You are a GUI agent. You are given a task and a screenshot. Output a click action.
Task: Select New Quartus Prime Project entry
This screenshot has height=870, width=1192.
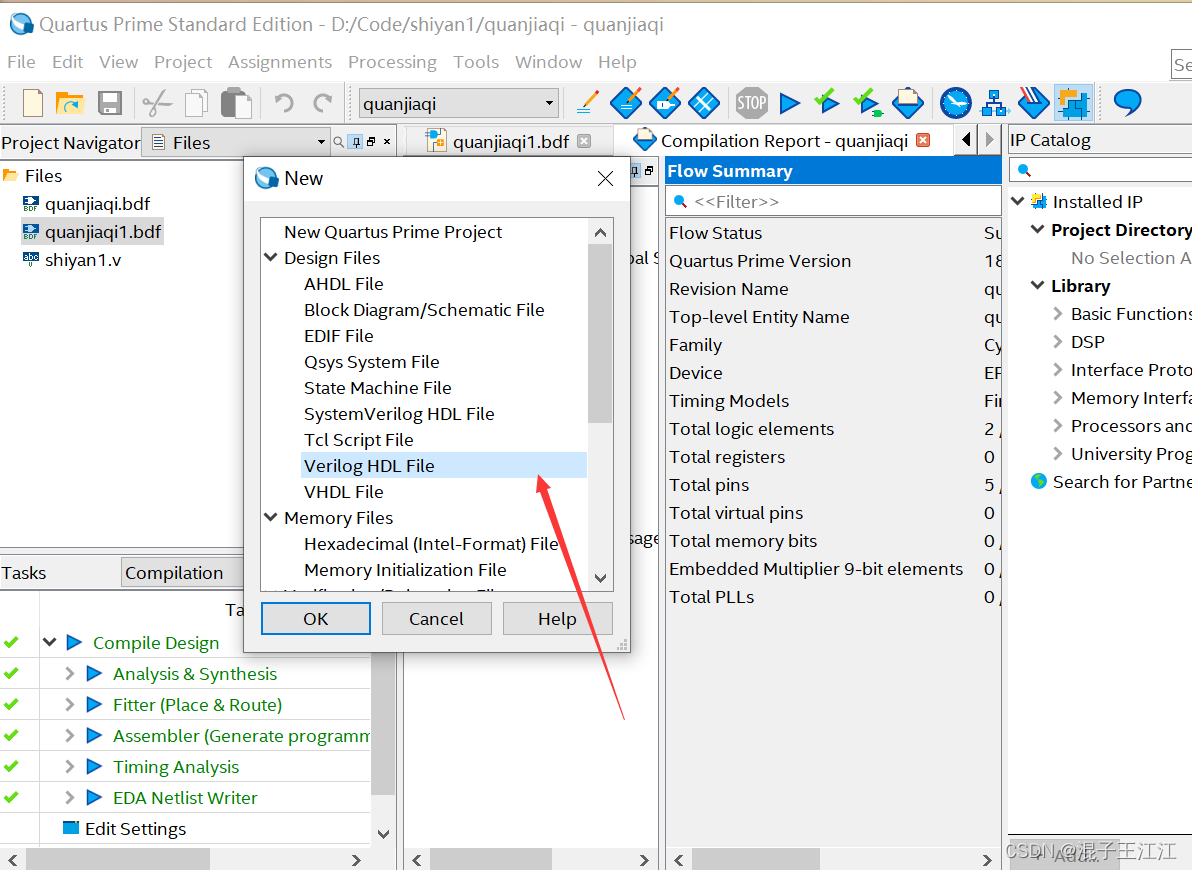(393, 231)
